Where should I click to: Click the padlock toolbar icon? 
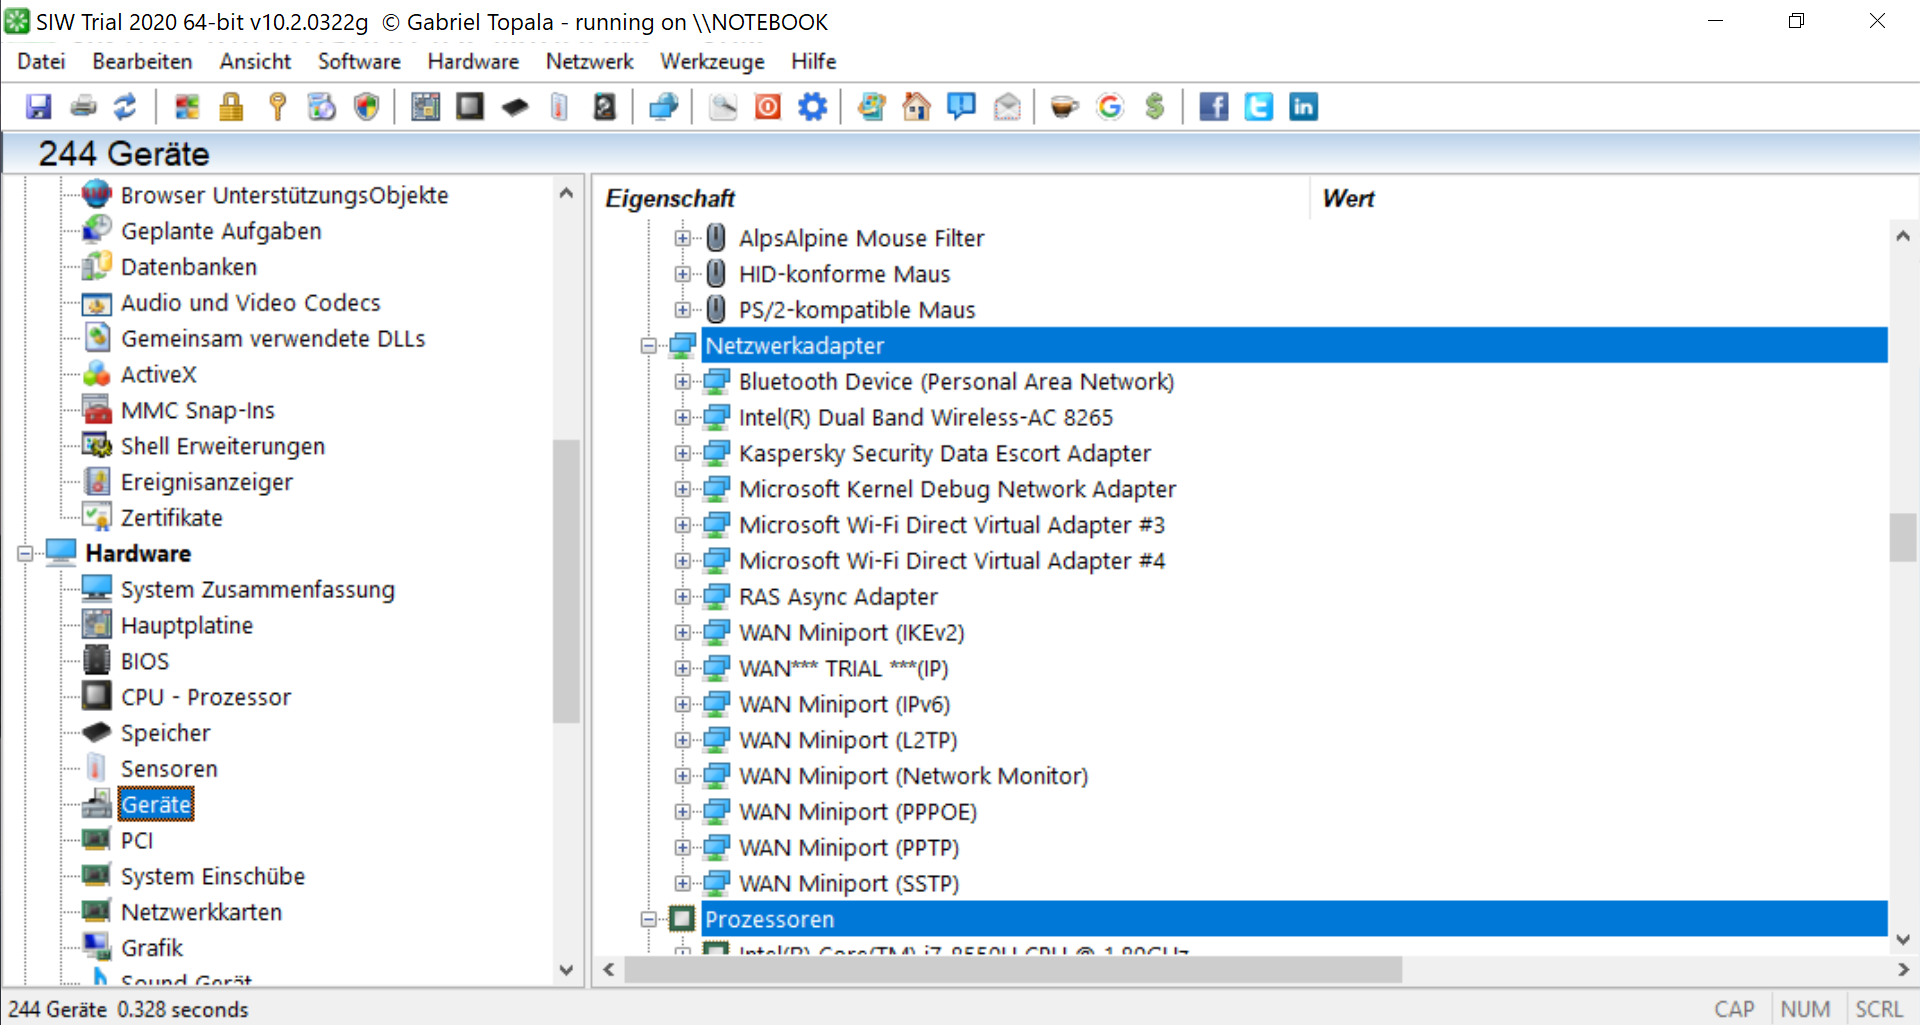pyautogui.click(x=231, y=107)
